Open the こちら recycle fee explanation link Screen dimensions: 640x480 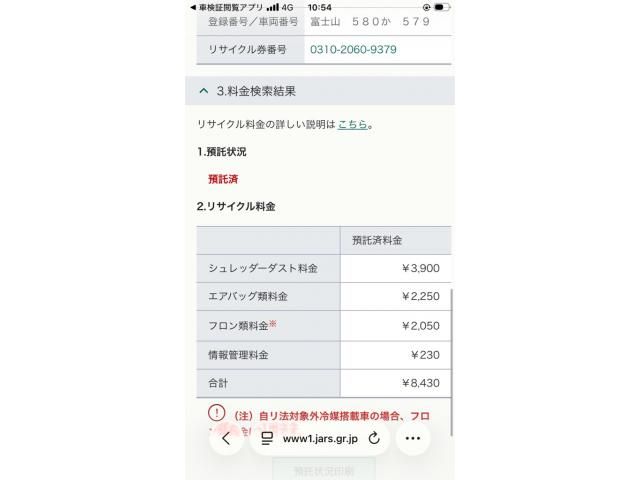(353, 124)
